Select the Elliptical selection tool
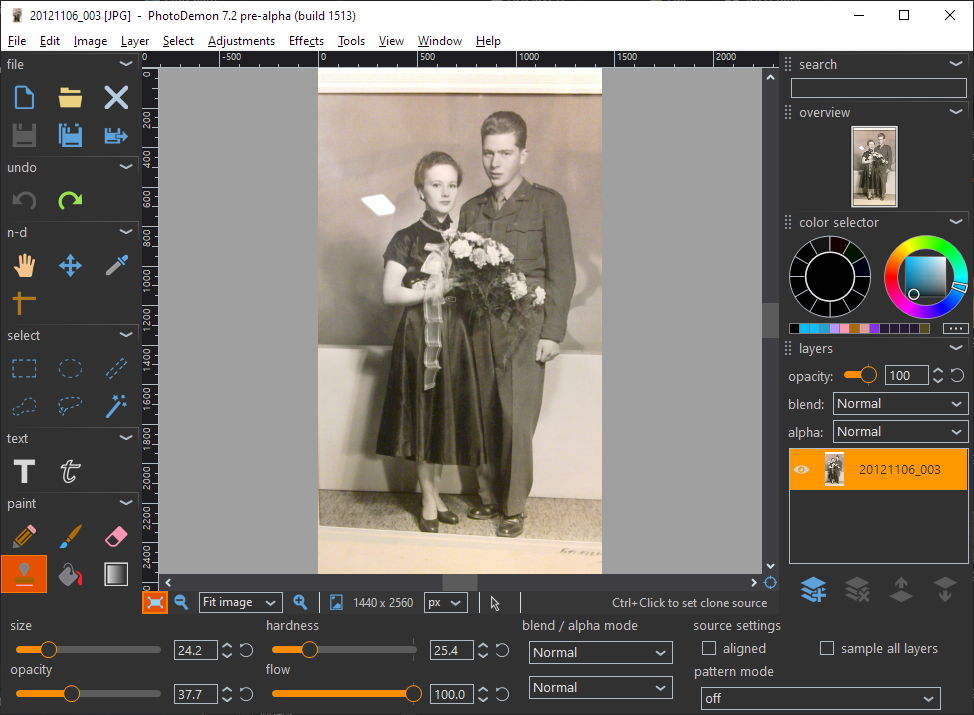 point(70,368)
